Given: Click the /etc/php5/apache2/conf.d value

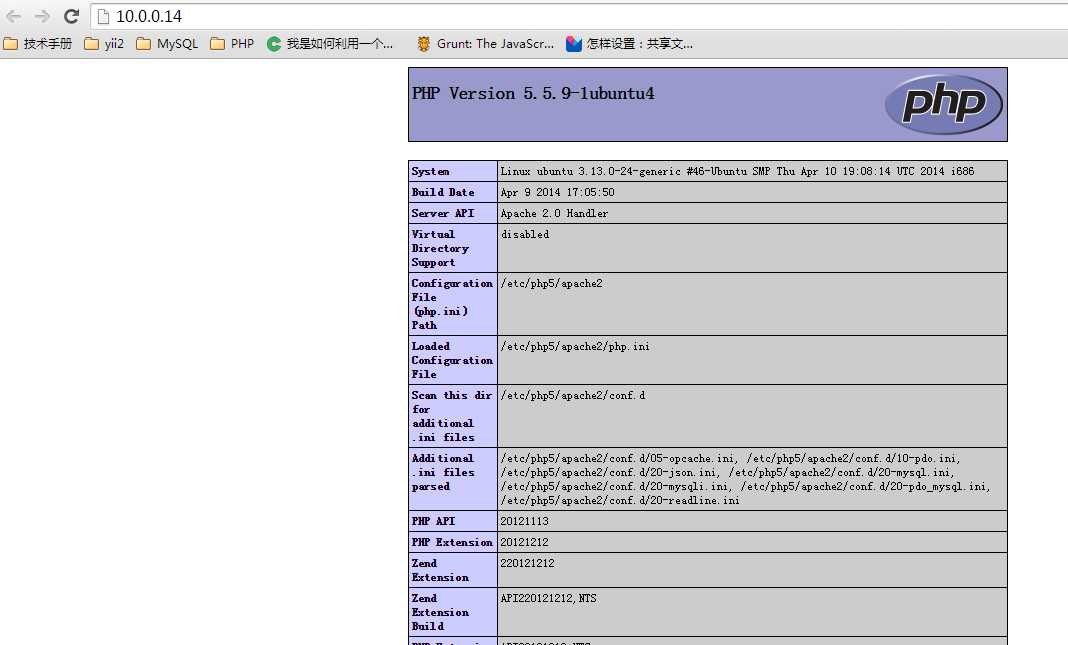Looking at the screenshot, I should 573,395.
